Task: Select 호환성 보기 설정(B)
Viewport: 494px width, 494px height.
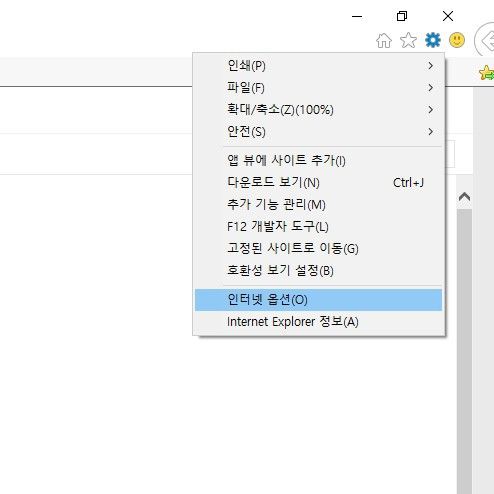Action: [x=318, y=270]
